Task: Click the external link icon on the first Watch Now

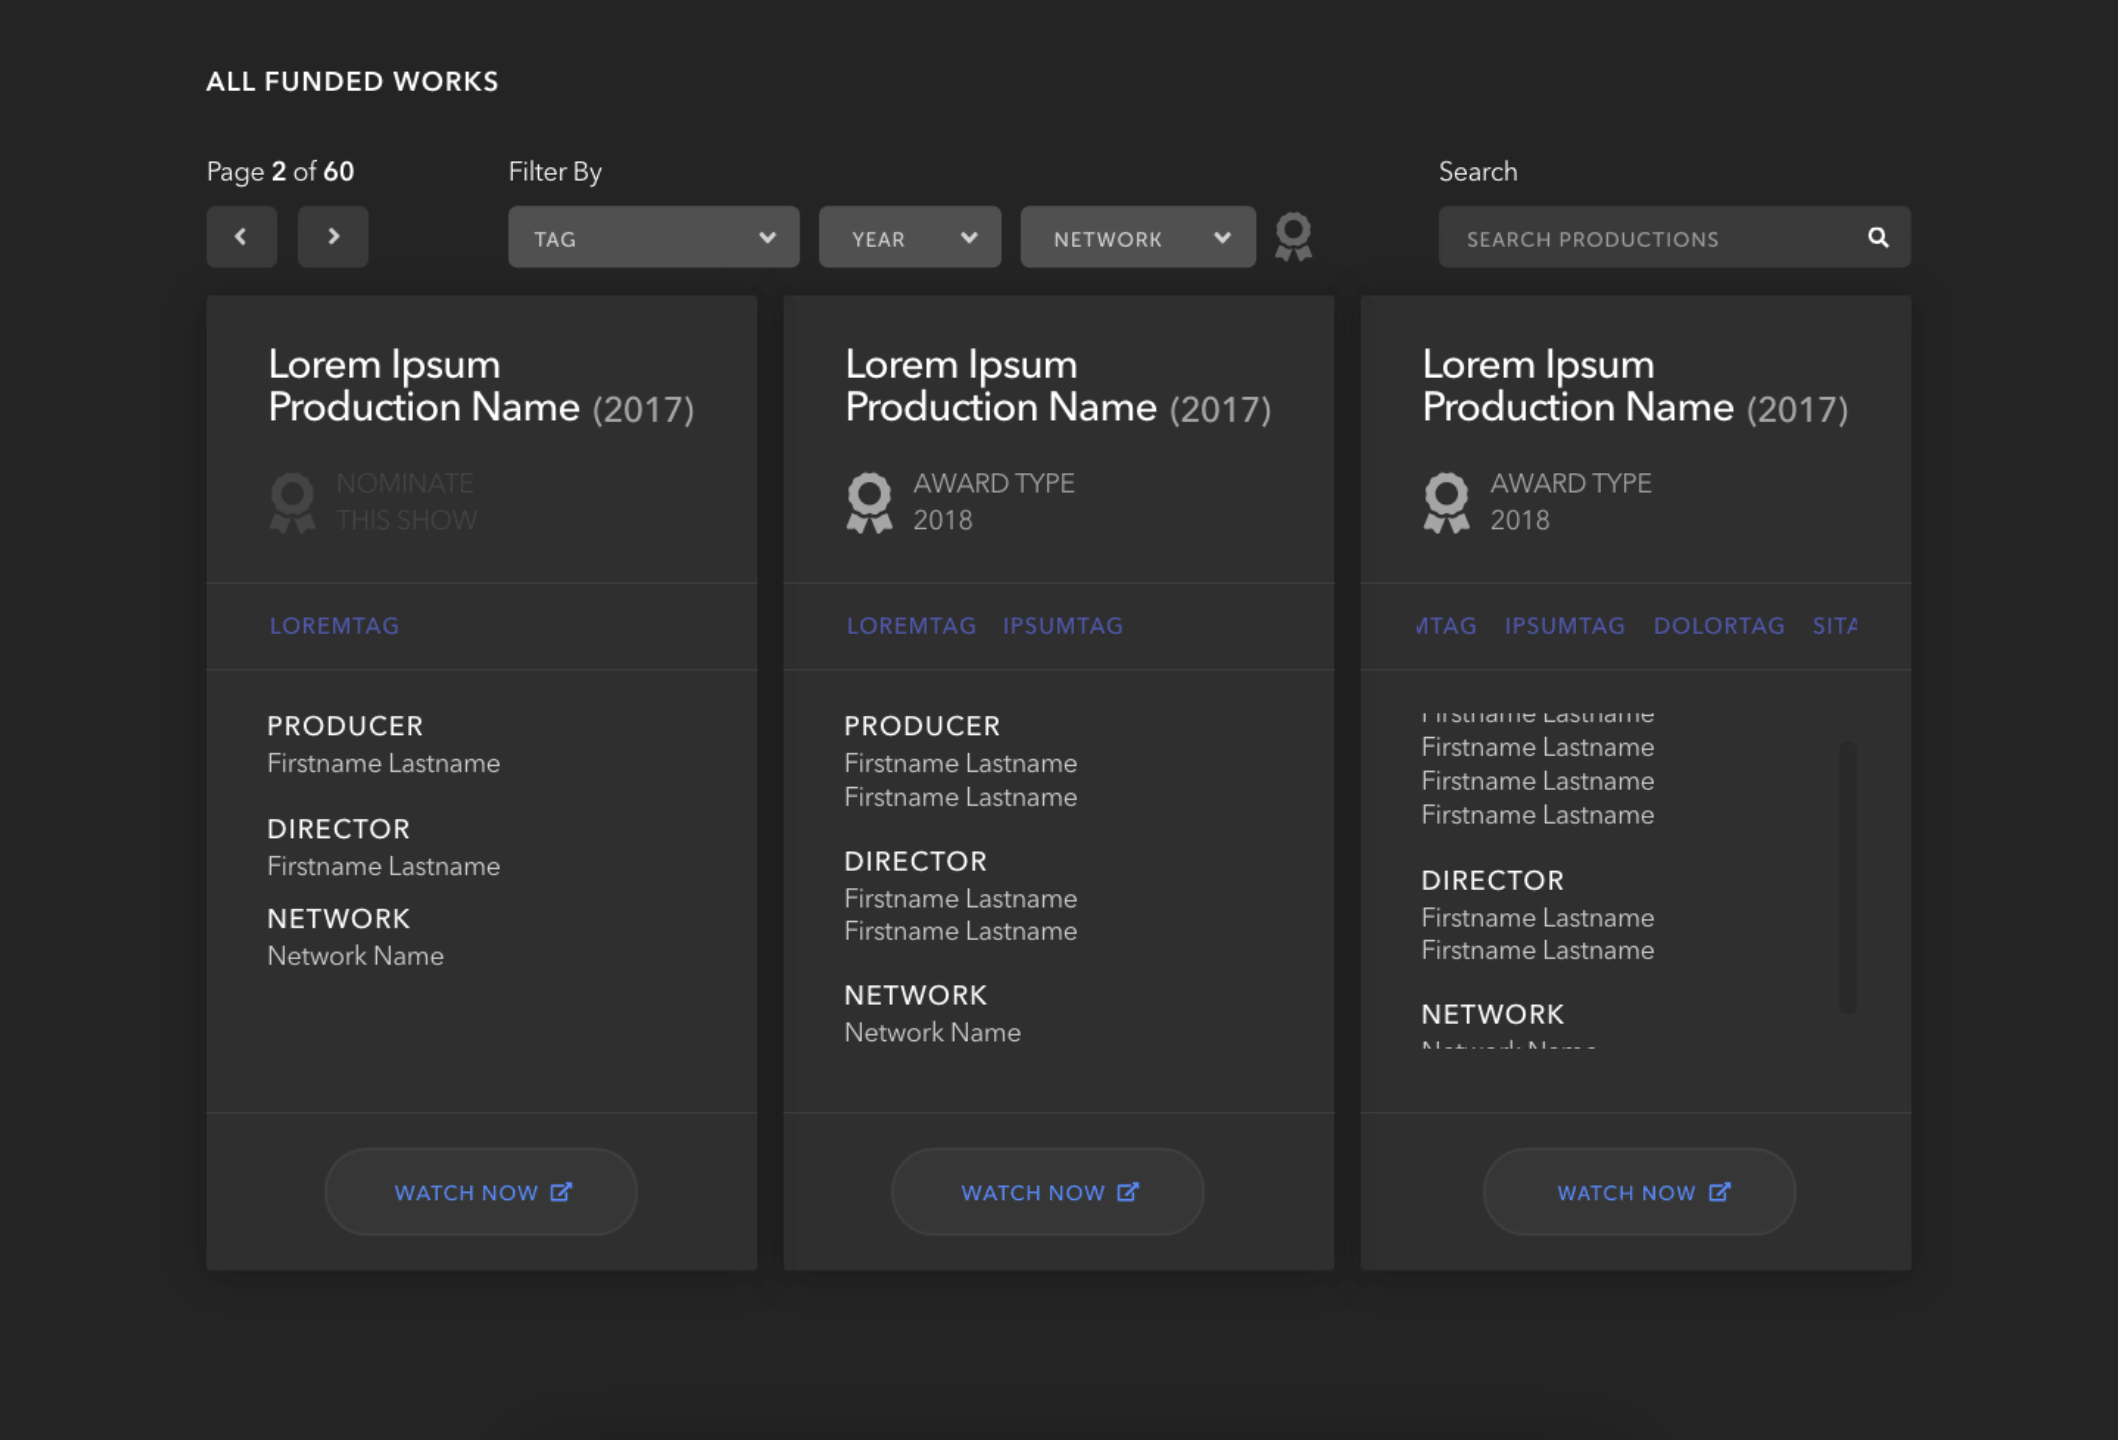Action: (561, 1192)
